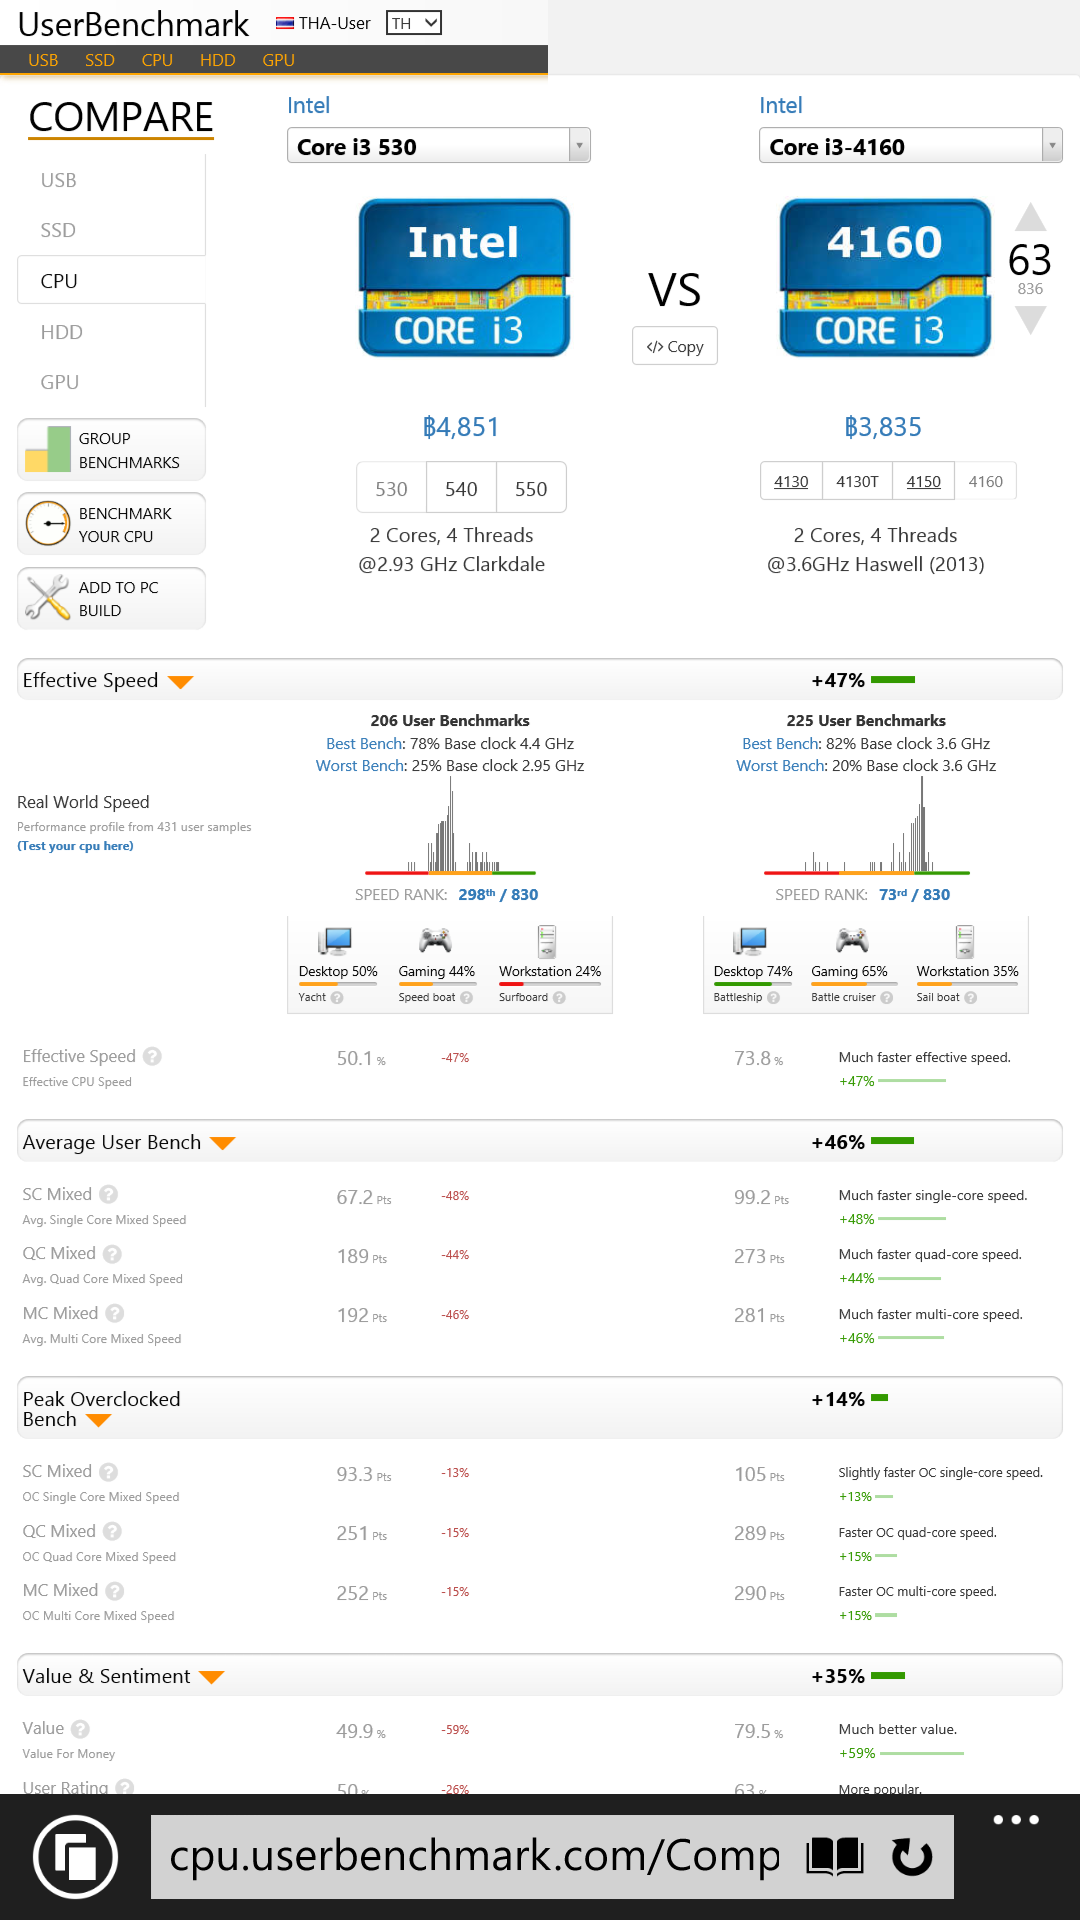Select the SSD tab in top navigation
The width and height of the screenshot is (1080, 1920).
click(x=100, y=60)
